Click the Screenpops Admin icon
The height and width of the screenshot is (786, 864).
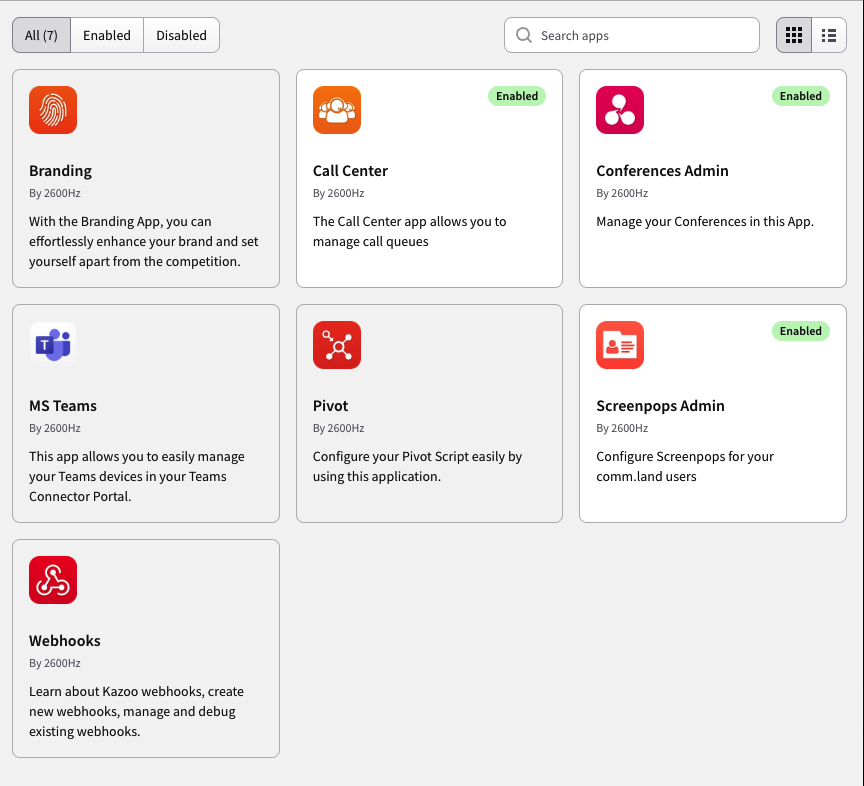[x=620, y=344]
